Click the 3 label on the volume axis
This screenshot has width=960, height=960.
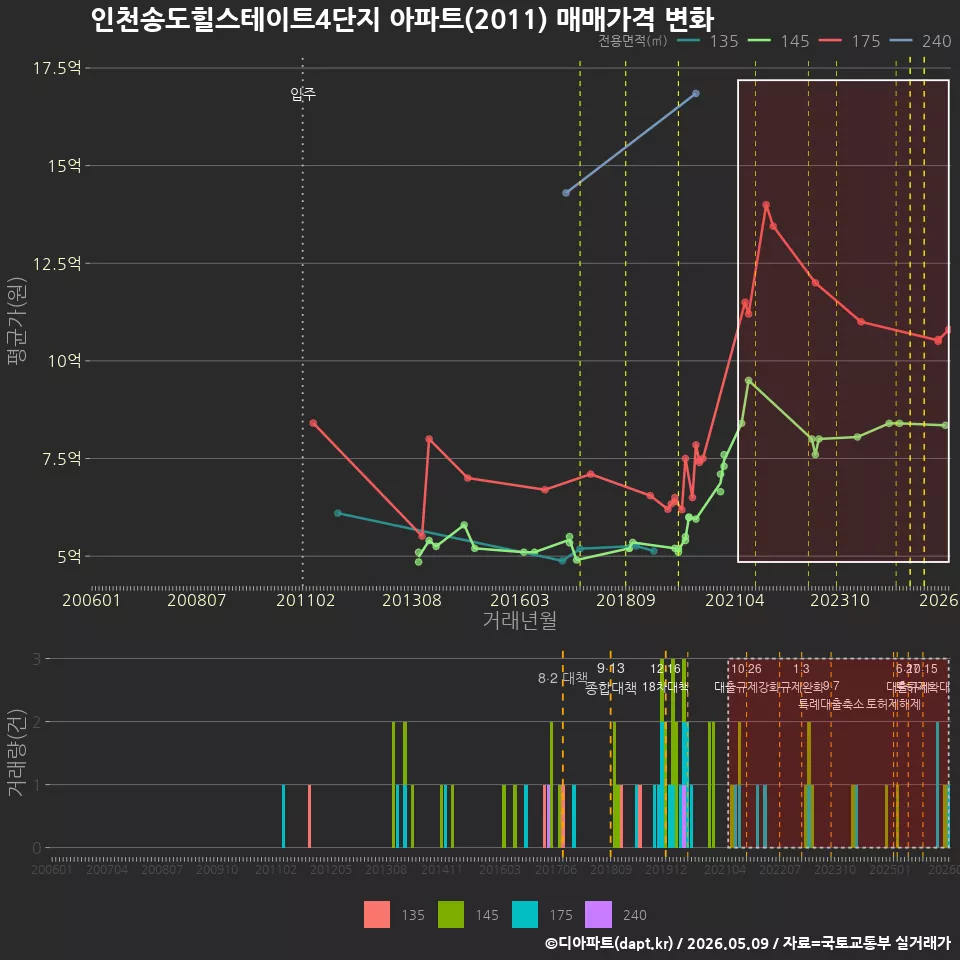point(37,659)
